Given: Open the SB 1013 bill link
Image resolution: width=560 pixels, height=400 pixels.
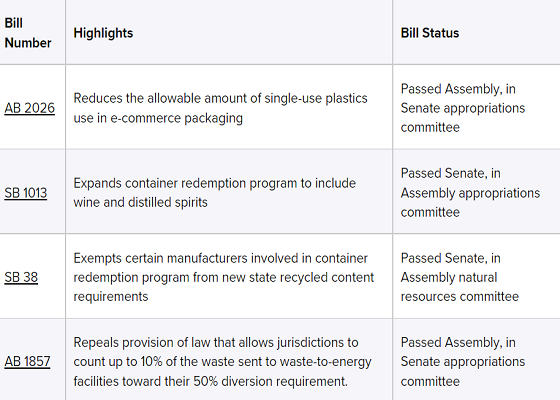Looking at the screenshot, I should 26,193.
